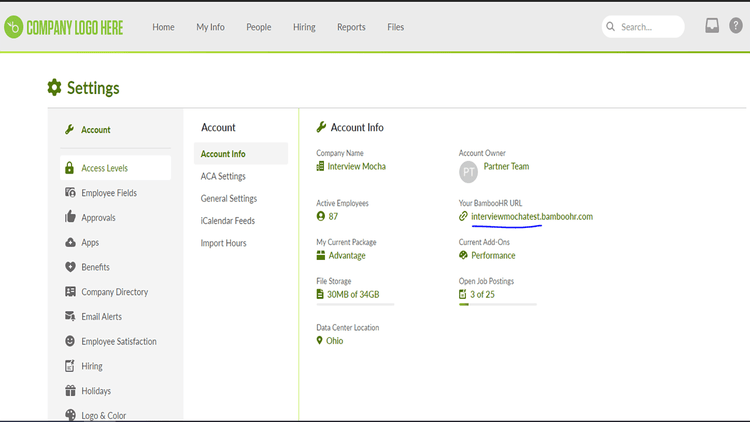Click the Performance add-on icon
This screenshot has width=750, height=422.
[x=463, y=255]
